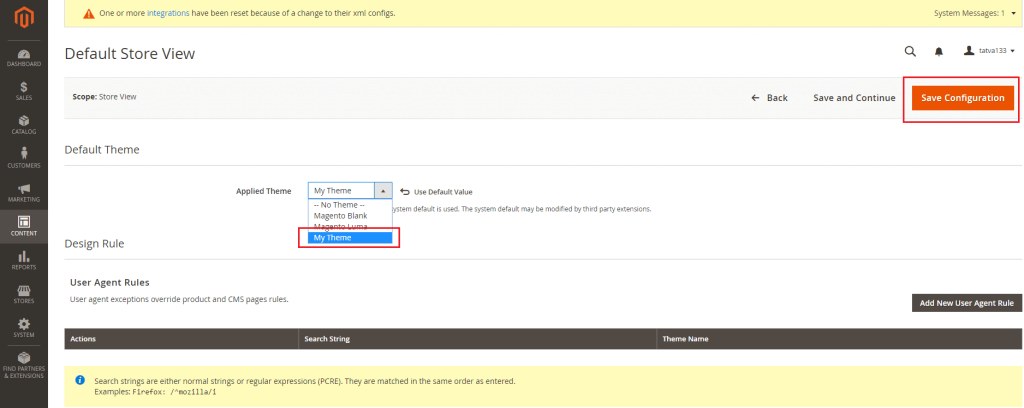Screen dimensions: 1024x408
Task: Select Magento Luma theme option
Action: click(350, 226)
